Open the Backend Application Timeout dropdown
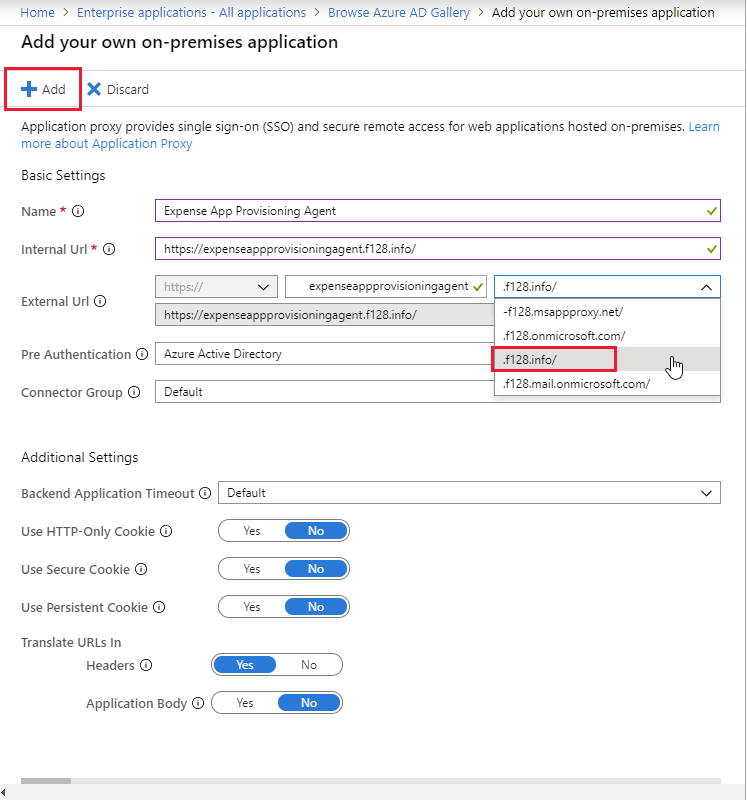 (x=706, y=493)
